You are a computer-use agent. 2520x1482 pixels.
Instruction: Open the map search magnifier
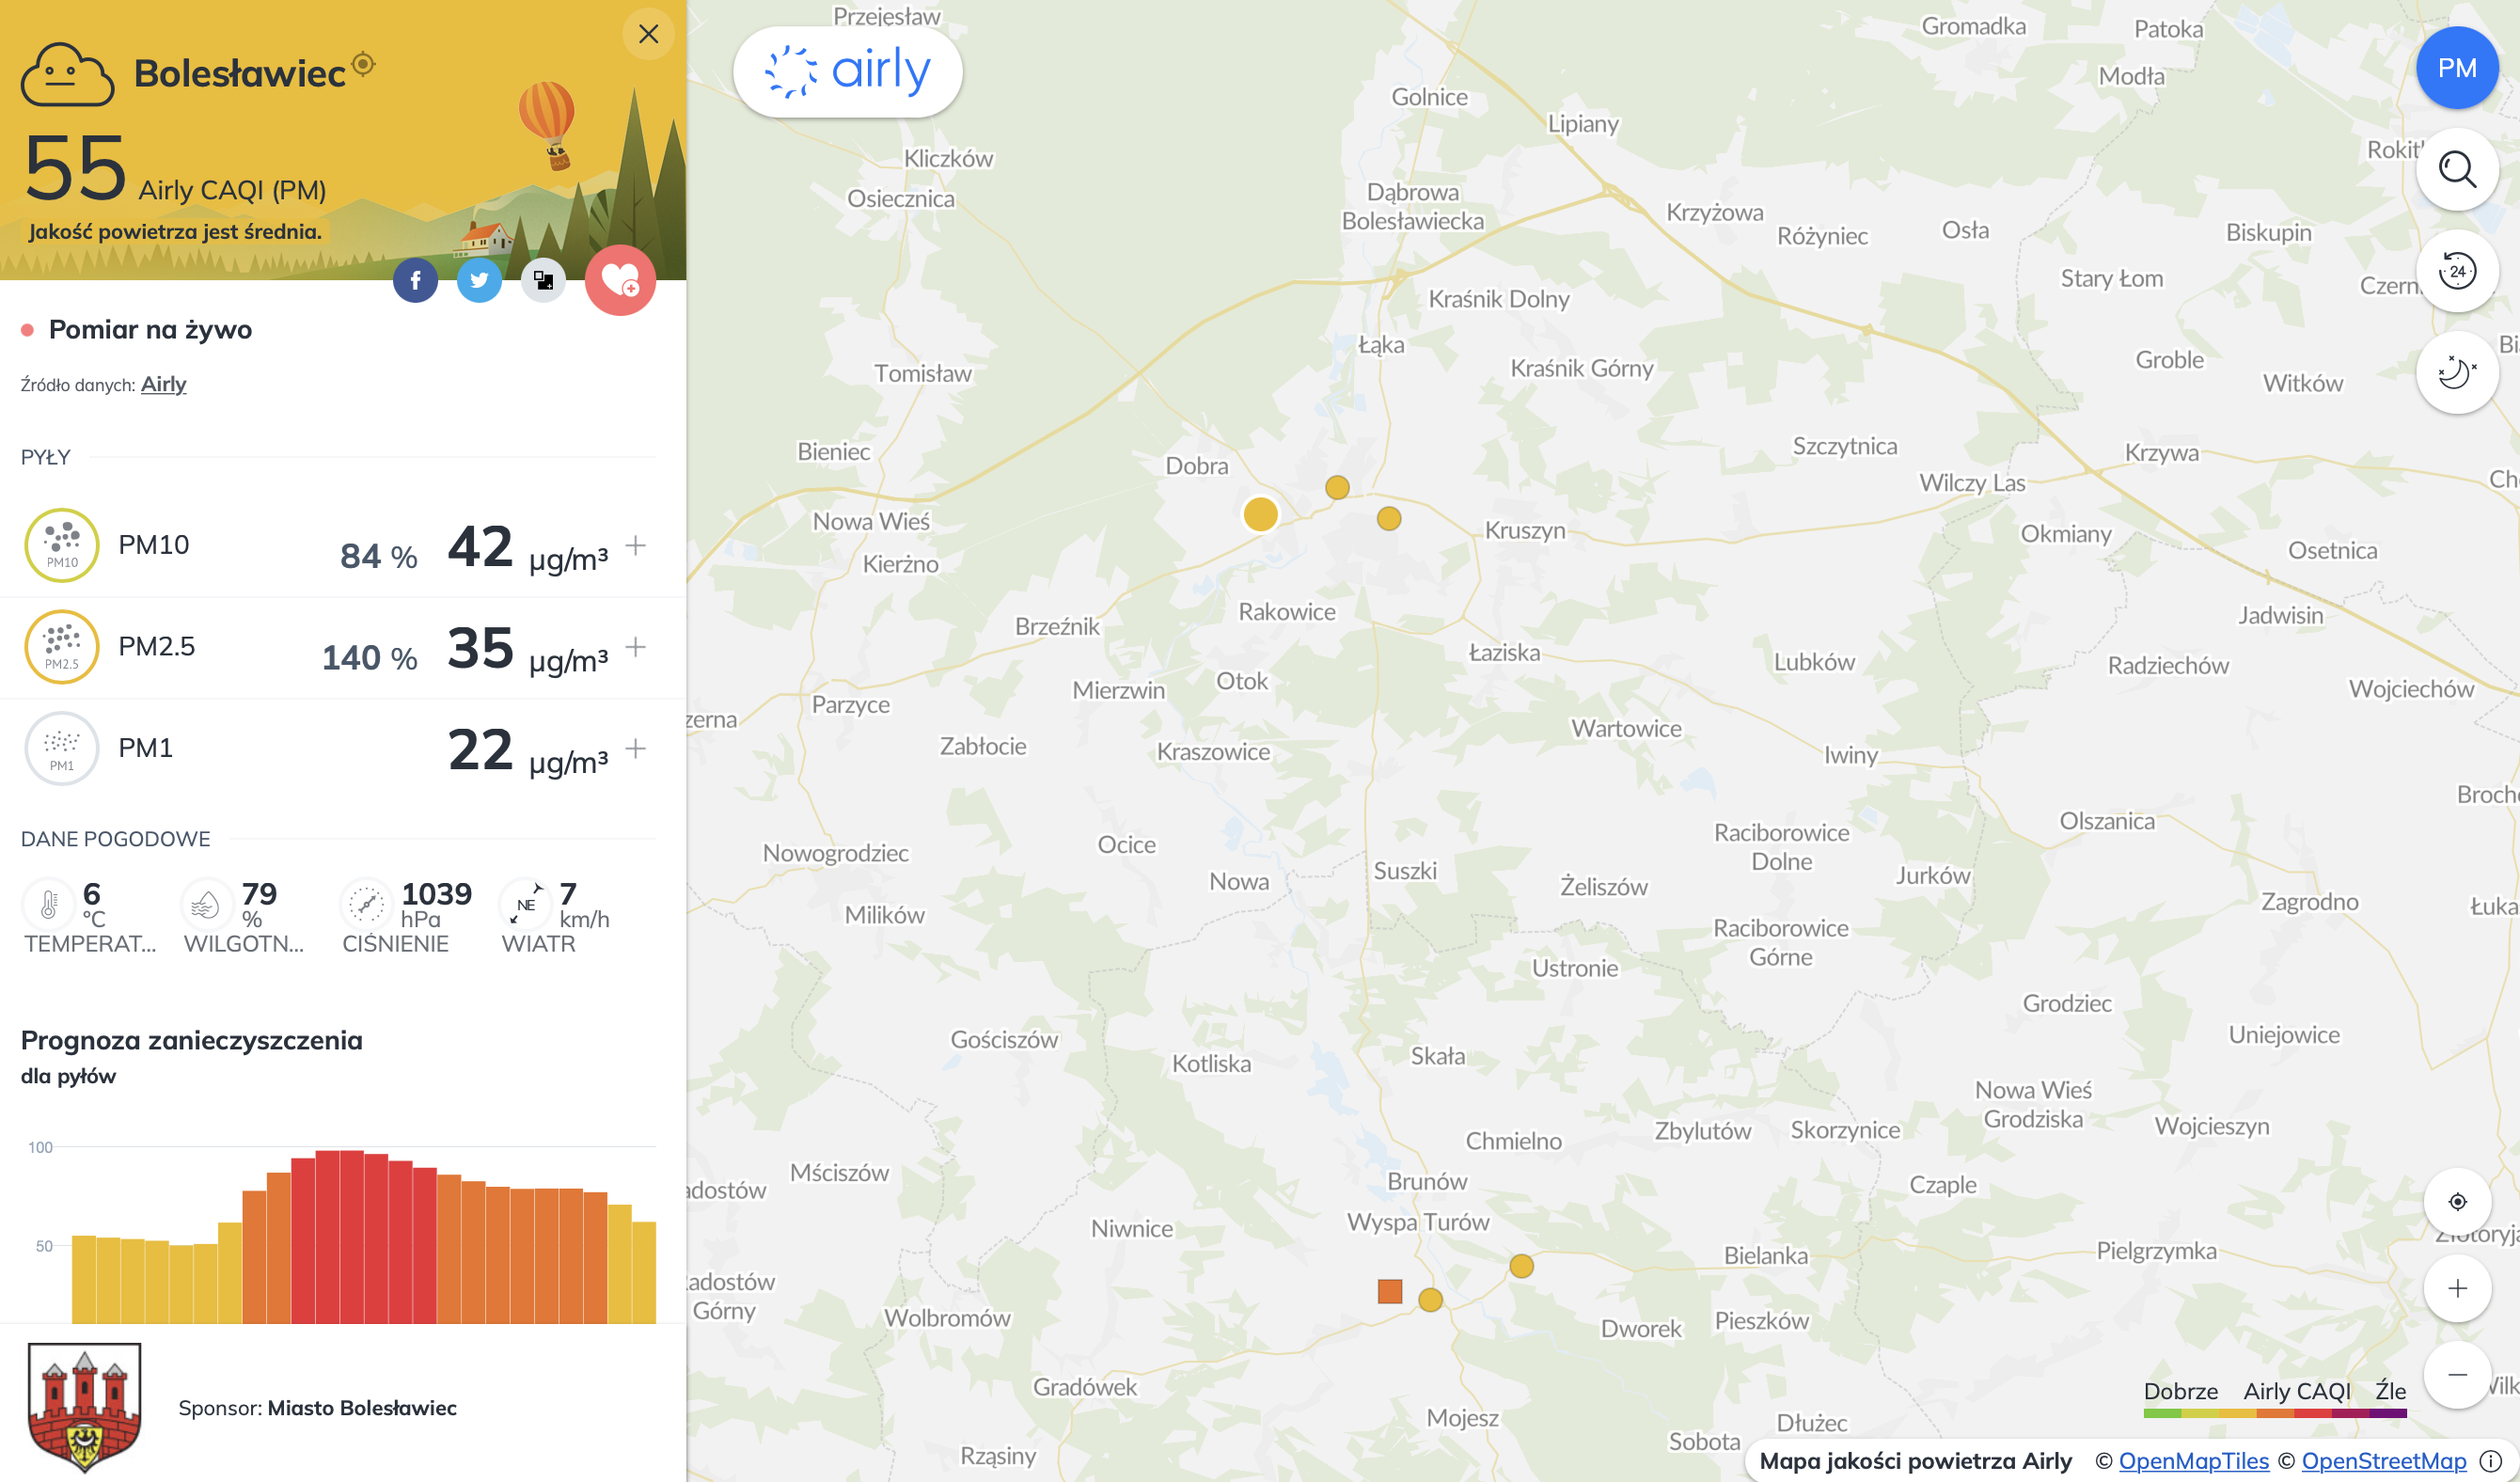coord(2457,169)
